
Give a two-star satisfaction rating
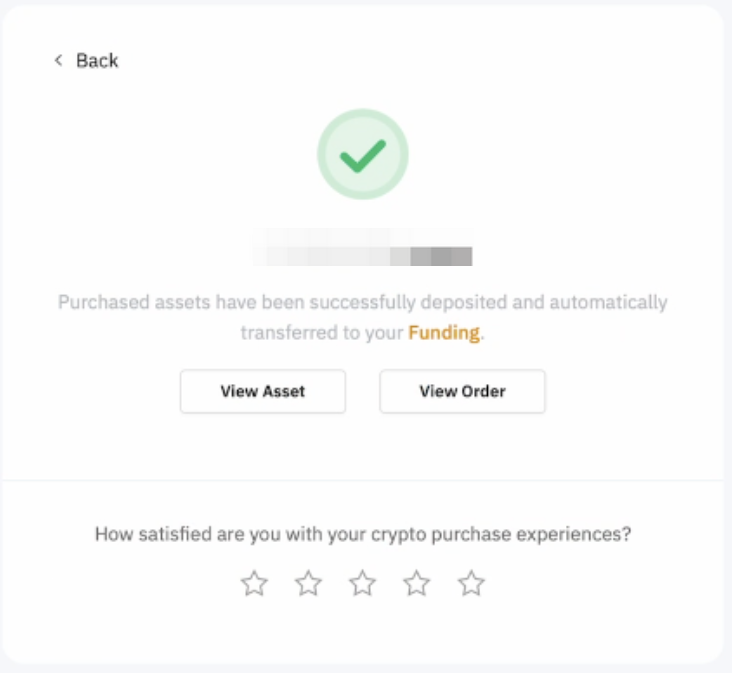coord(308,583)
